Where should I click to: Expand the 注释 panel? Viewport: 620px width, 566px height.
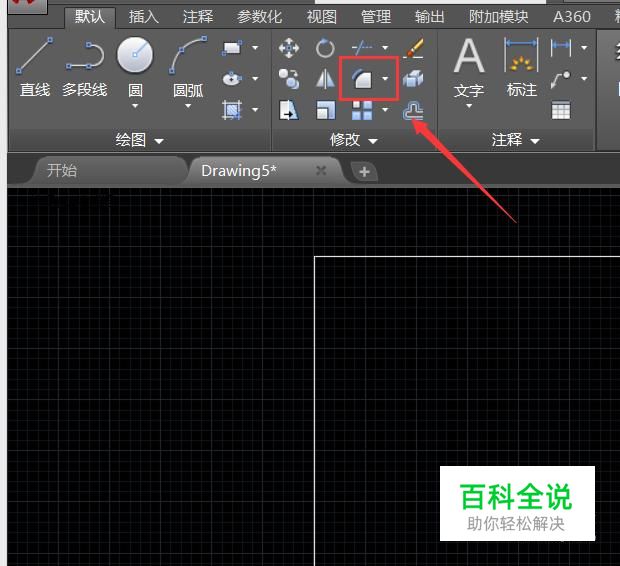[515, 140]
